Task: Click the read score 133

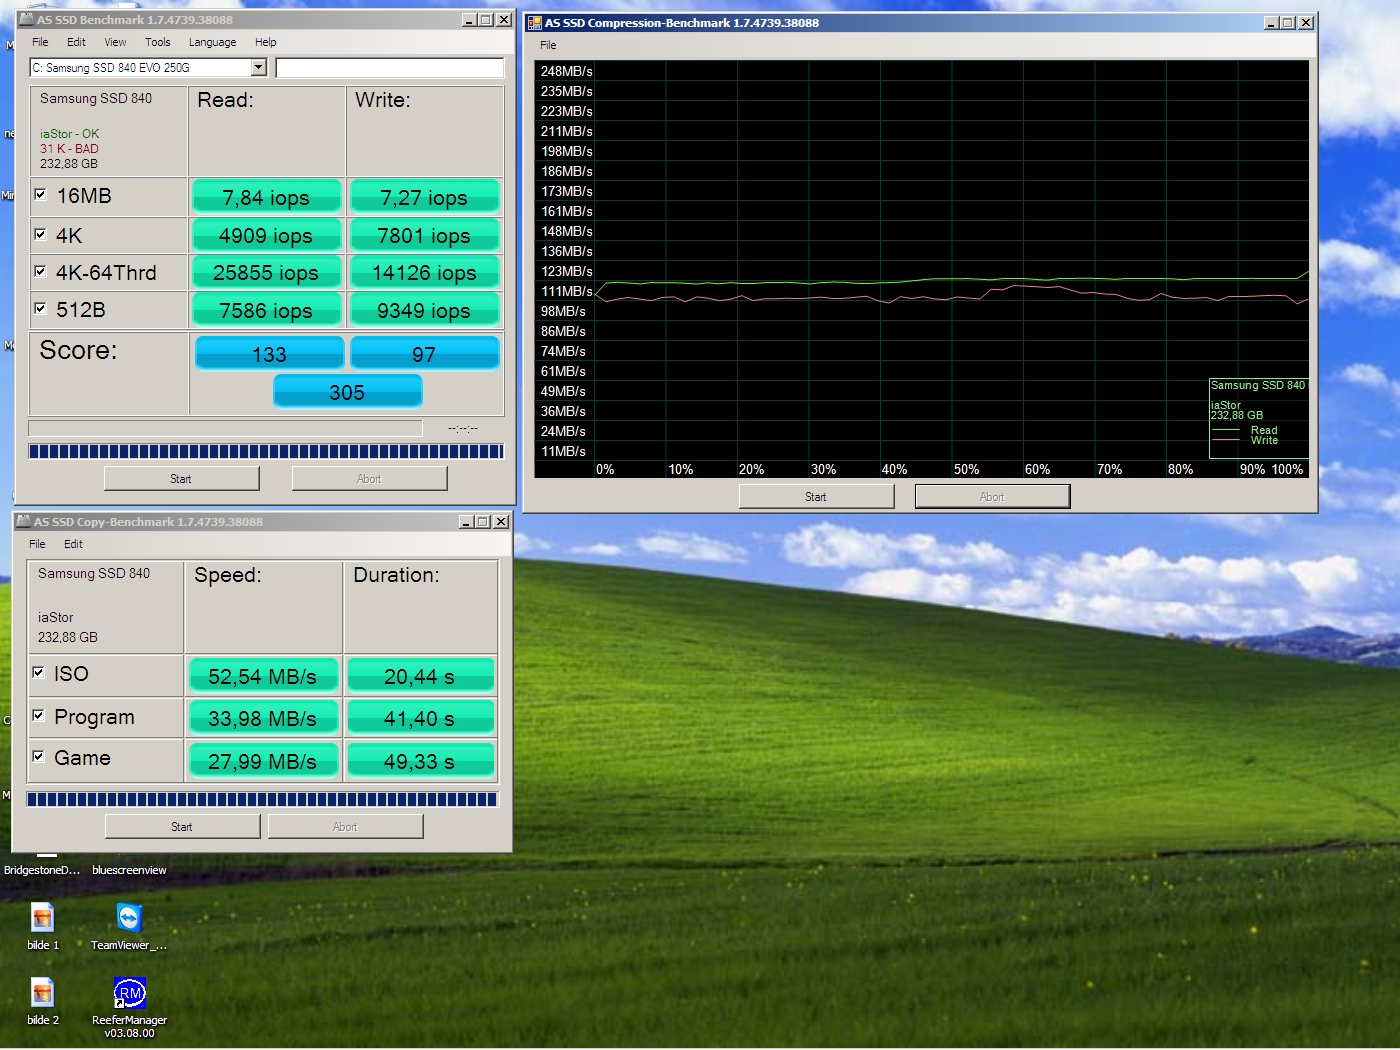Action: pos(269,354)
